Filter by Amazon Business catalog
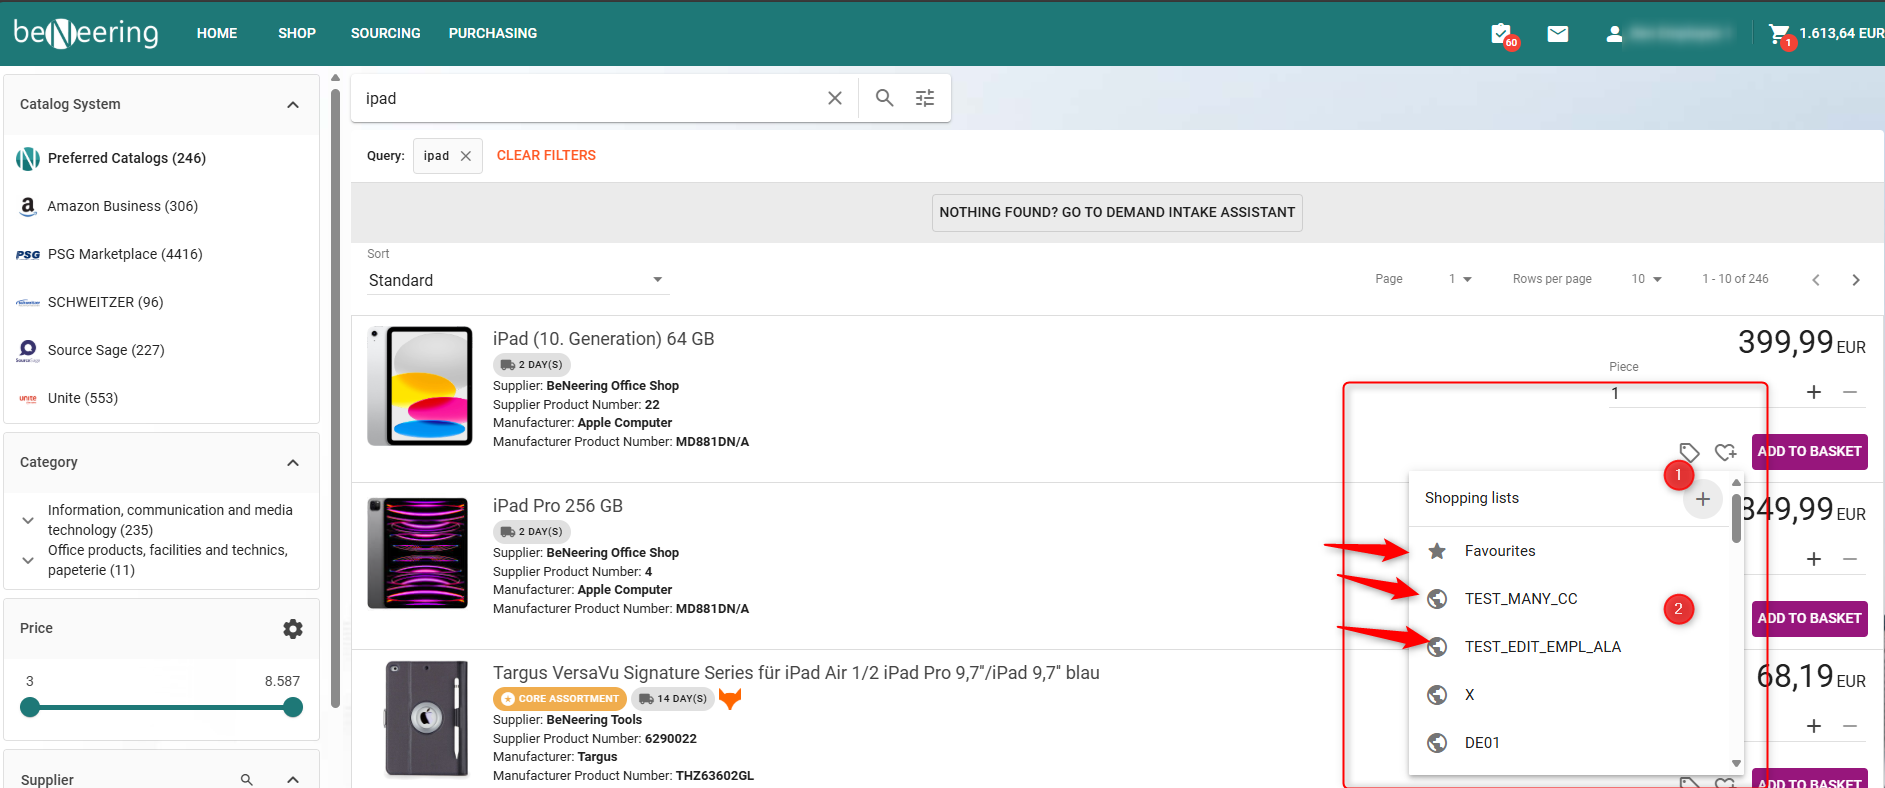1885x788 pixels. click(122, 206)
